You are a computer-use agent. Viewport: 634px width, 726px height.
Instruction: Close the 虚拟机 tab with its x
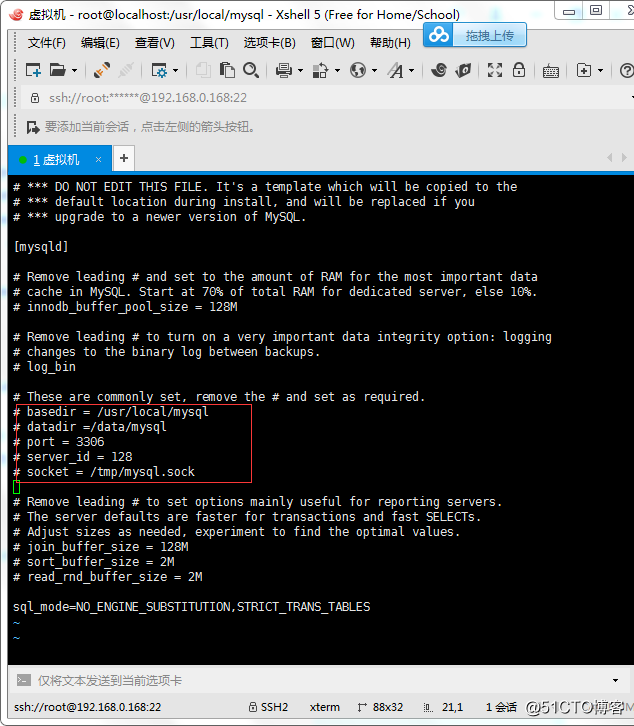click(98, 160)
